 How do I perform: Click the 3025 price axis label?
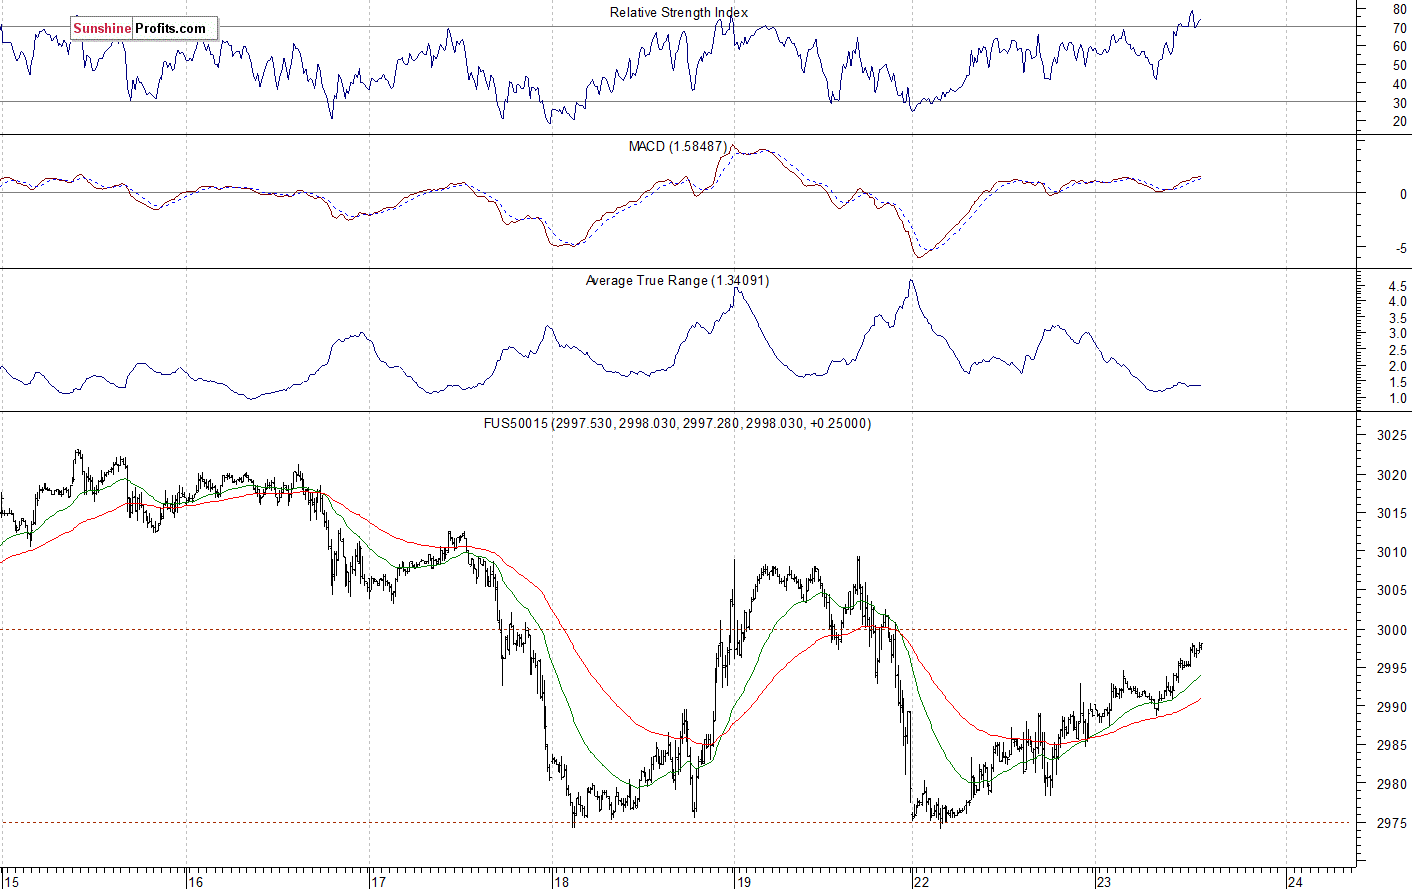tap(1392, 435)
